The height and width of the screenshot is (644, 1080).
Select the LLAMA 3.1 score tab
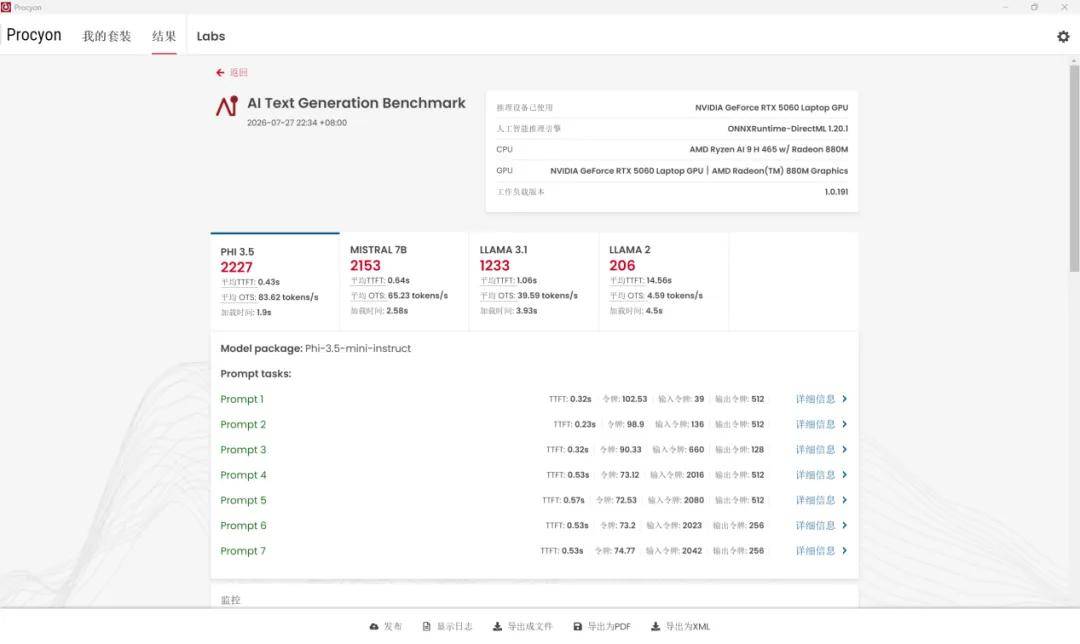pyautogui.click(x=534, y=282)
